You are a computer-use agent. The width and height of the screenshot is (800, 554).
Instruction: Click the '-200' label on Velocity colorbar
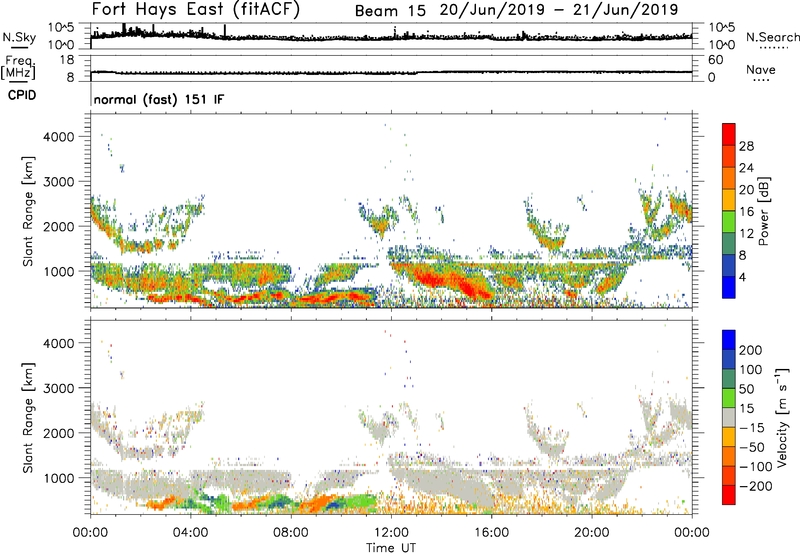tap(756, 486)
